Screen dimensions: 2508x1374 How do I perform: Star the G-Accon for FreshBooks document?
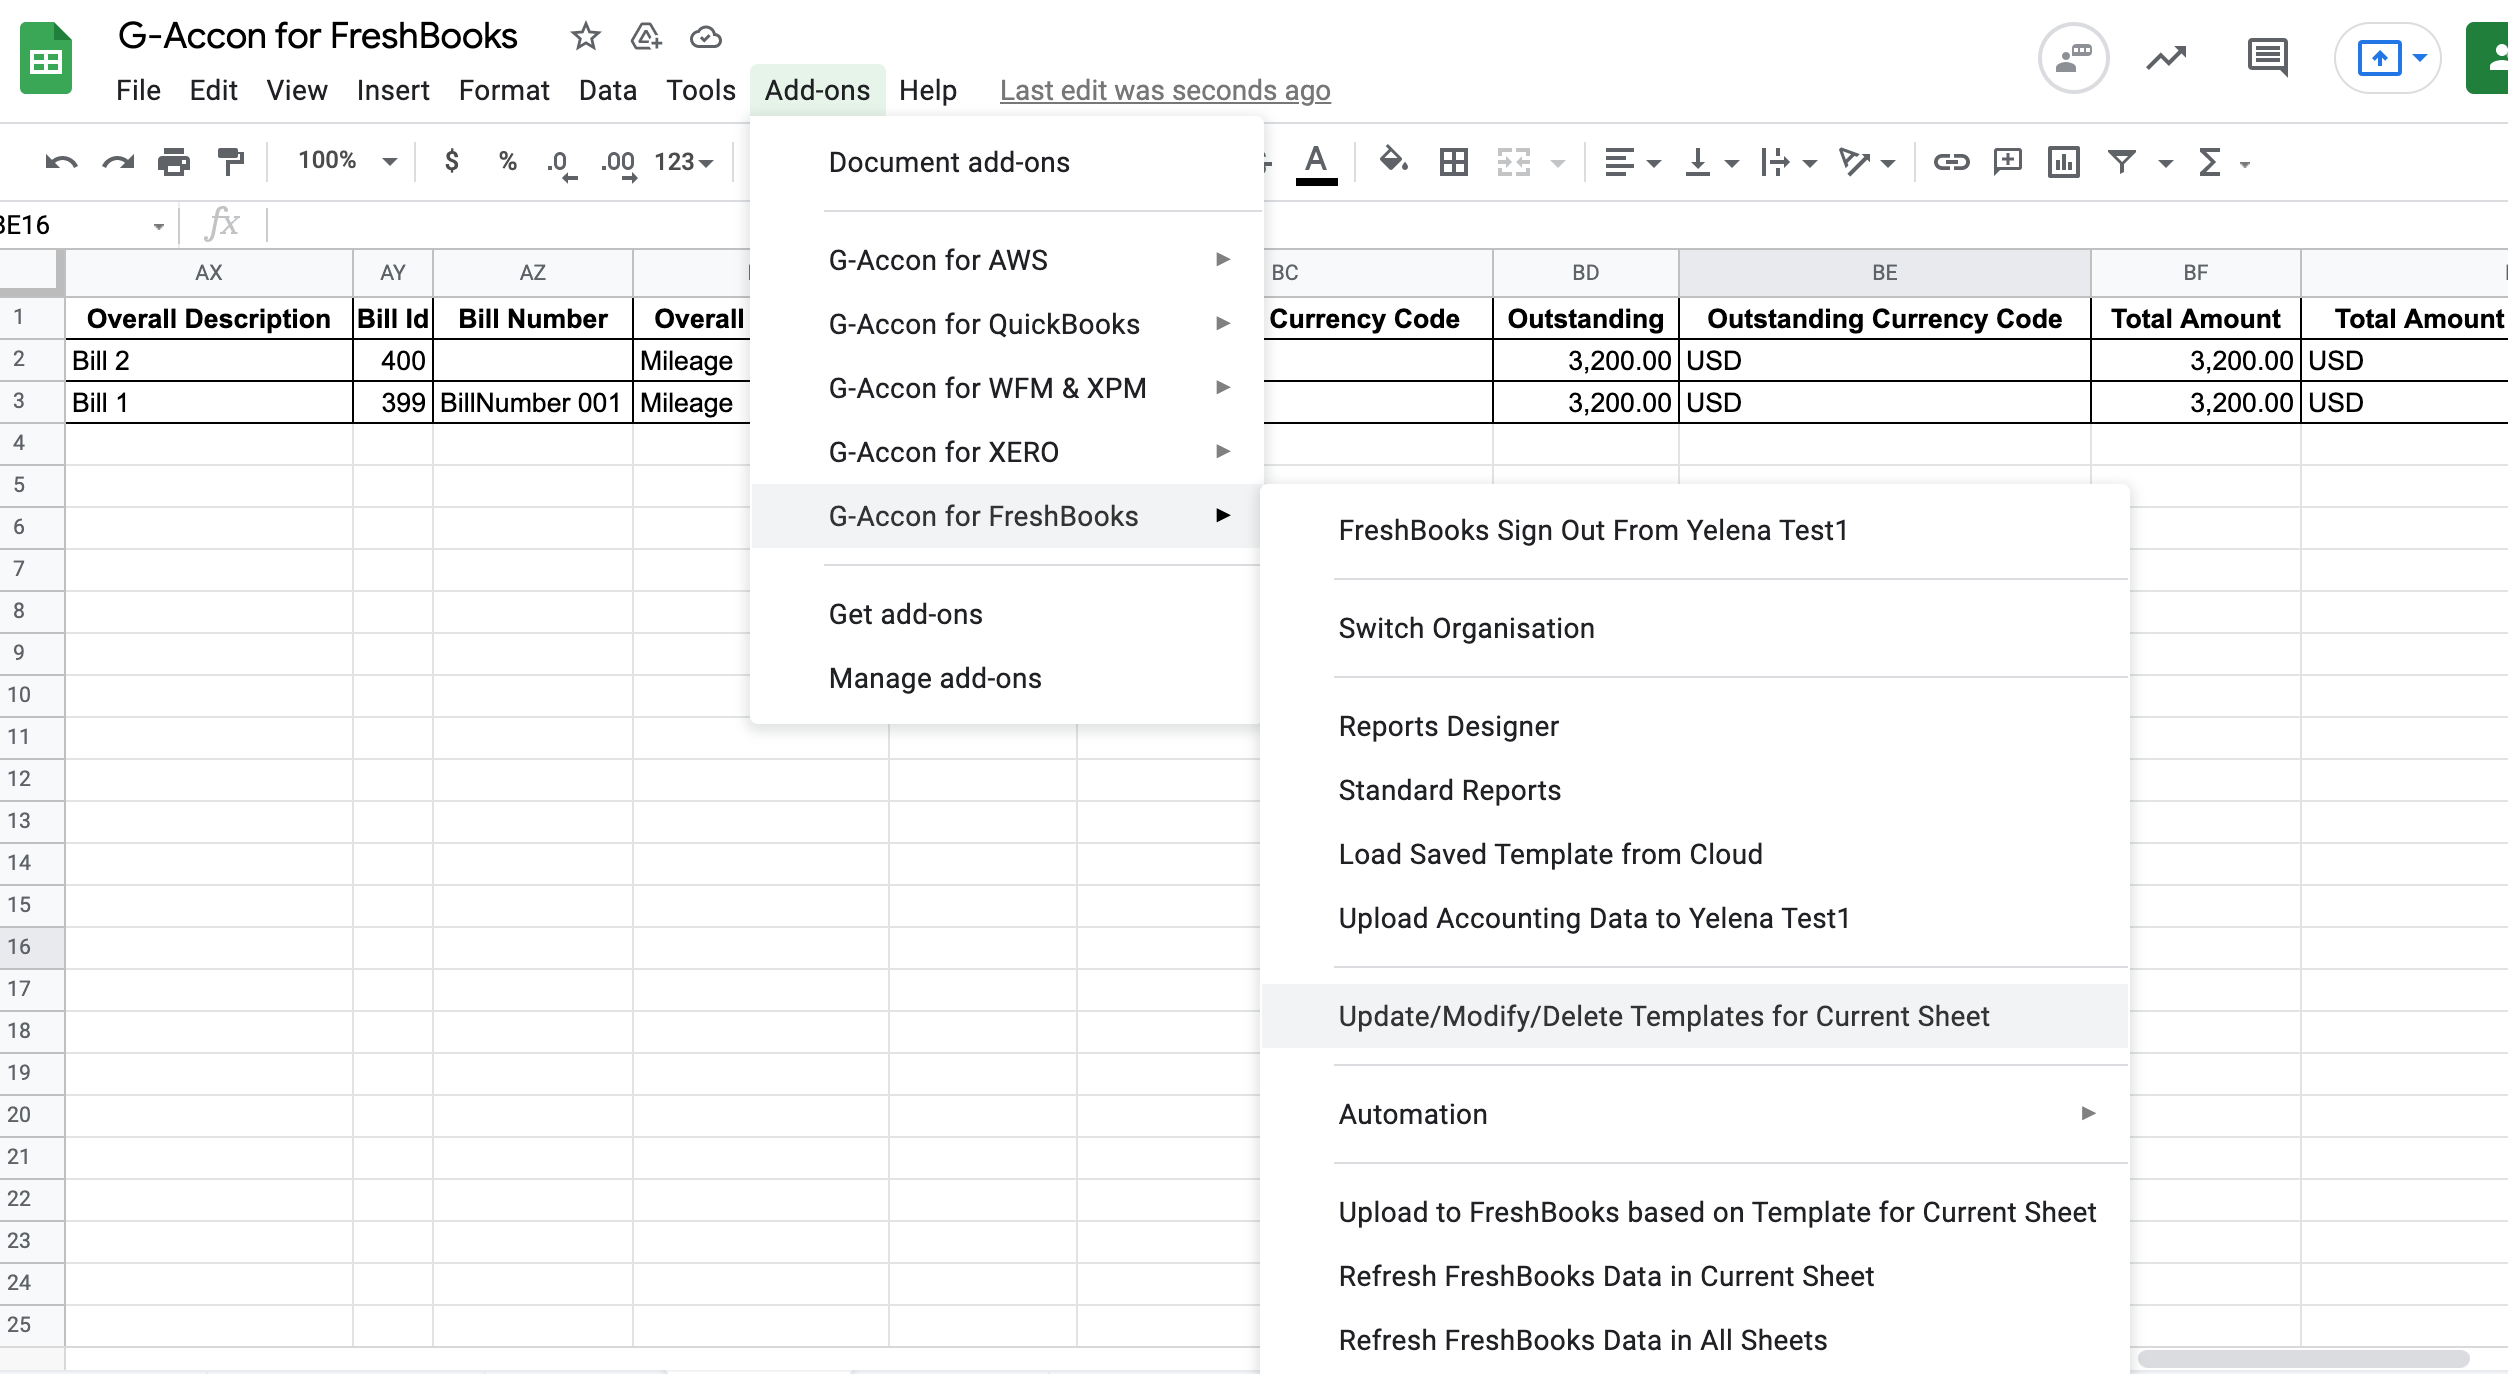click(x=585, y=37)
